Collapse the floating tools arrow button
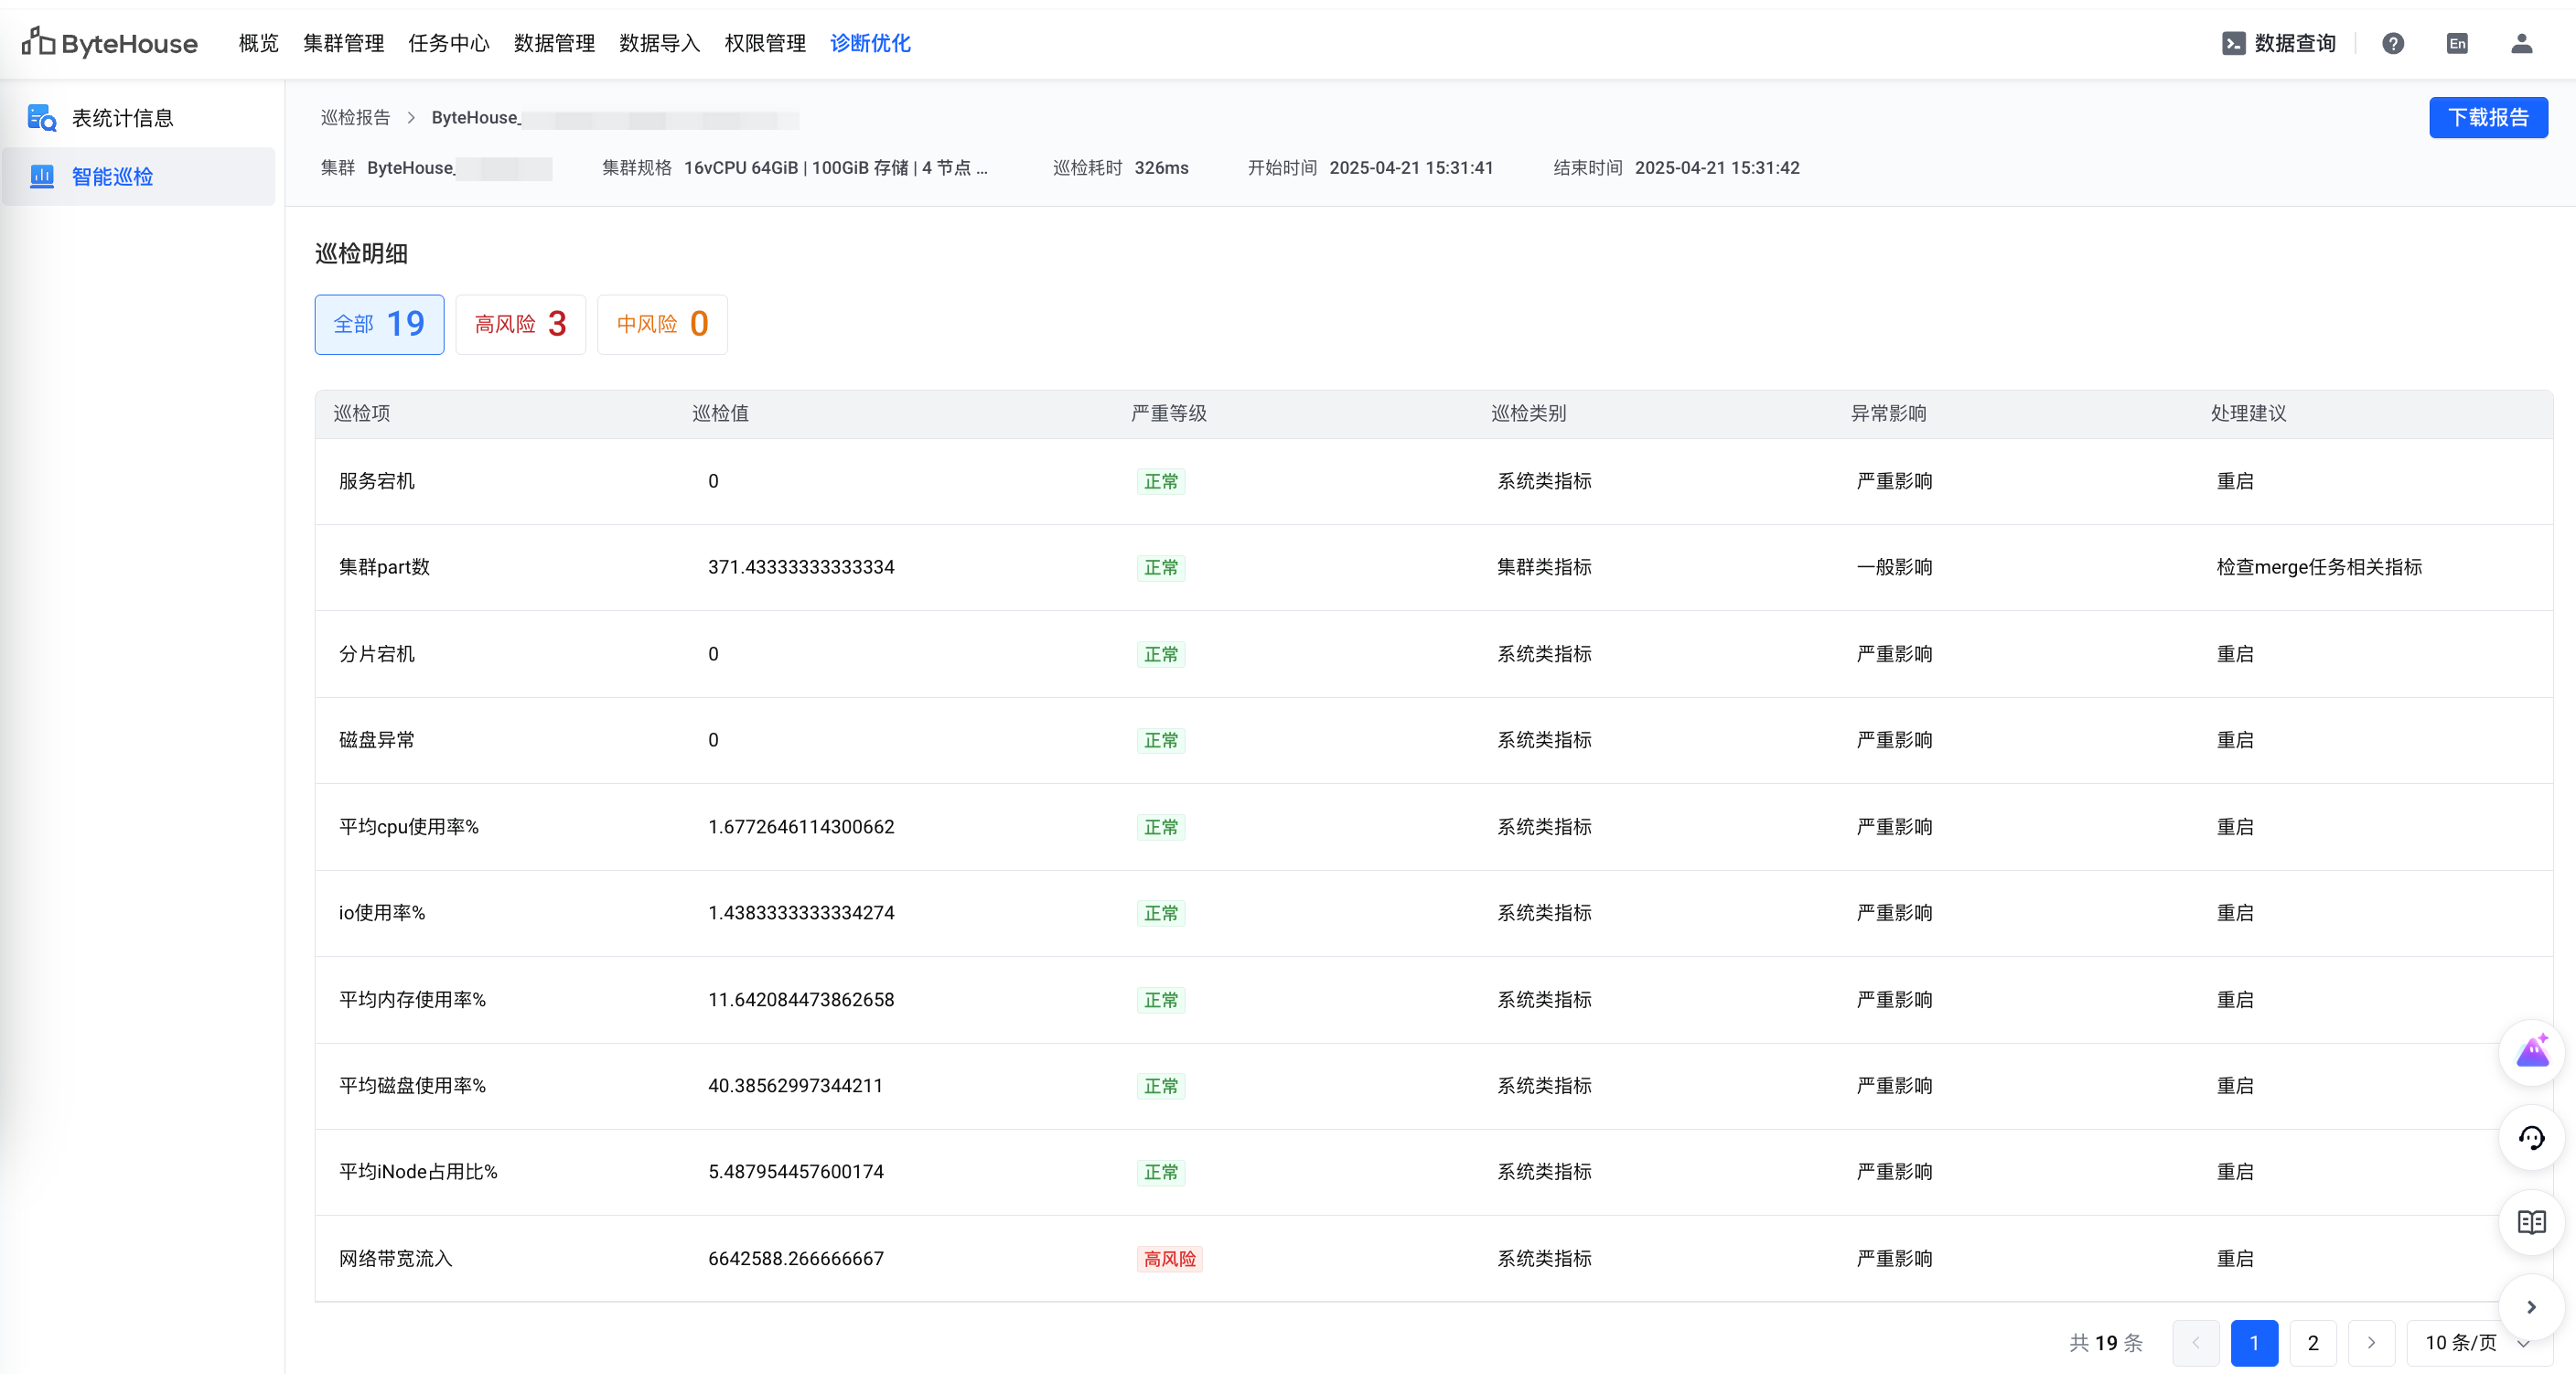 point(2531,1306)
